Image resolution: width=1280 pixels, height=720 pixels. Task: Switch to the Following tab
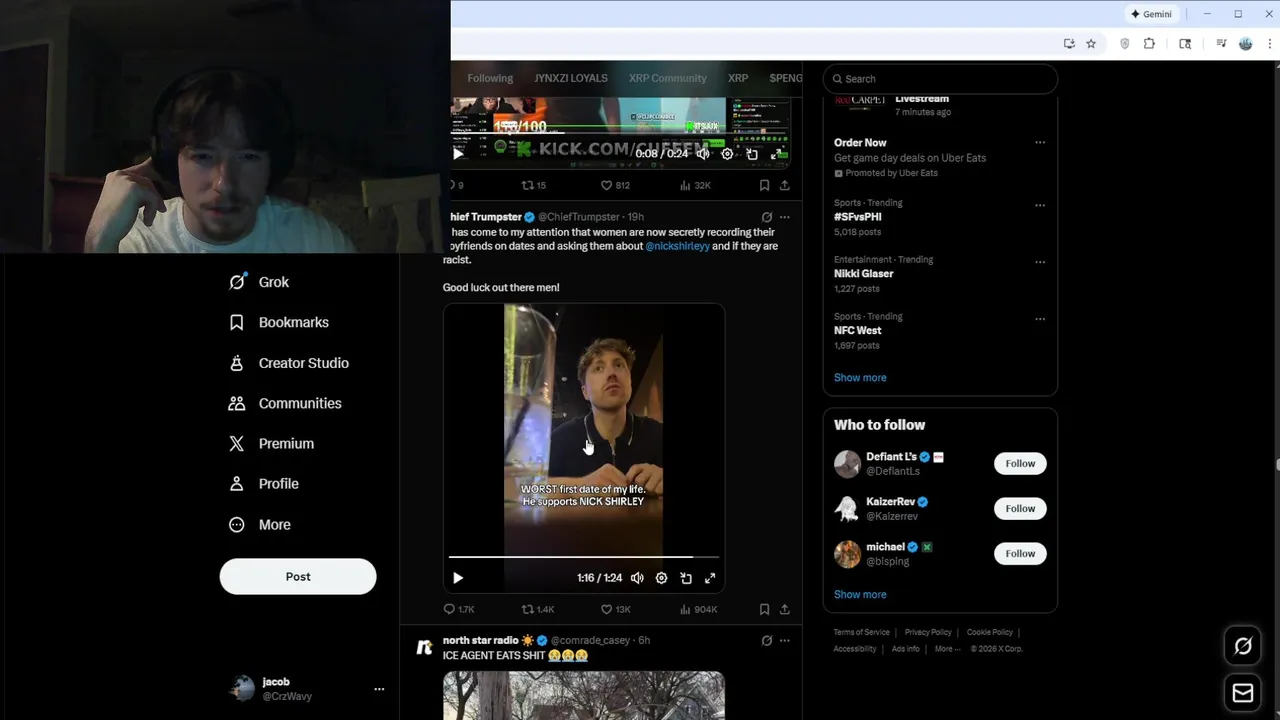tap(490, 78)
